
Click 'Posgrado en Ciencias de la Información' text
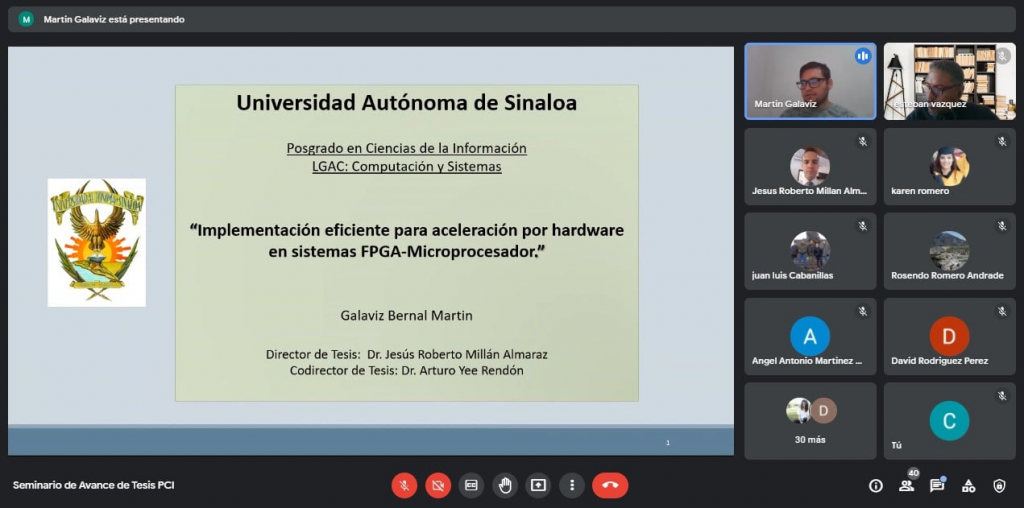(406, 148)
